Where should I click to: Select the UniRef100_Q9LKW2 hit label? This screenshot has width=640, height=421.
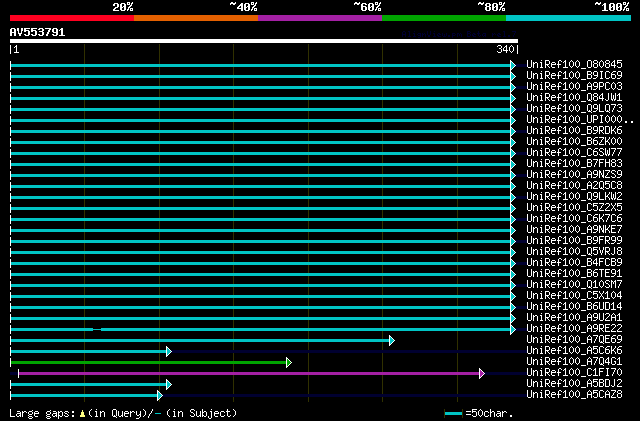pyautogui.click(x=573, y=196)
